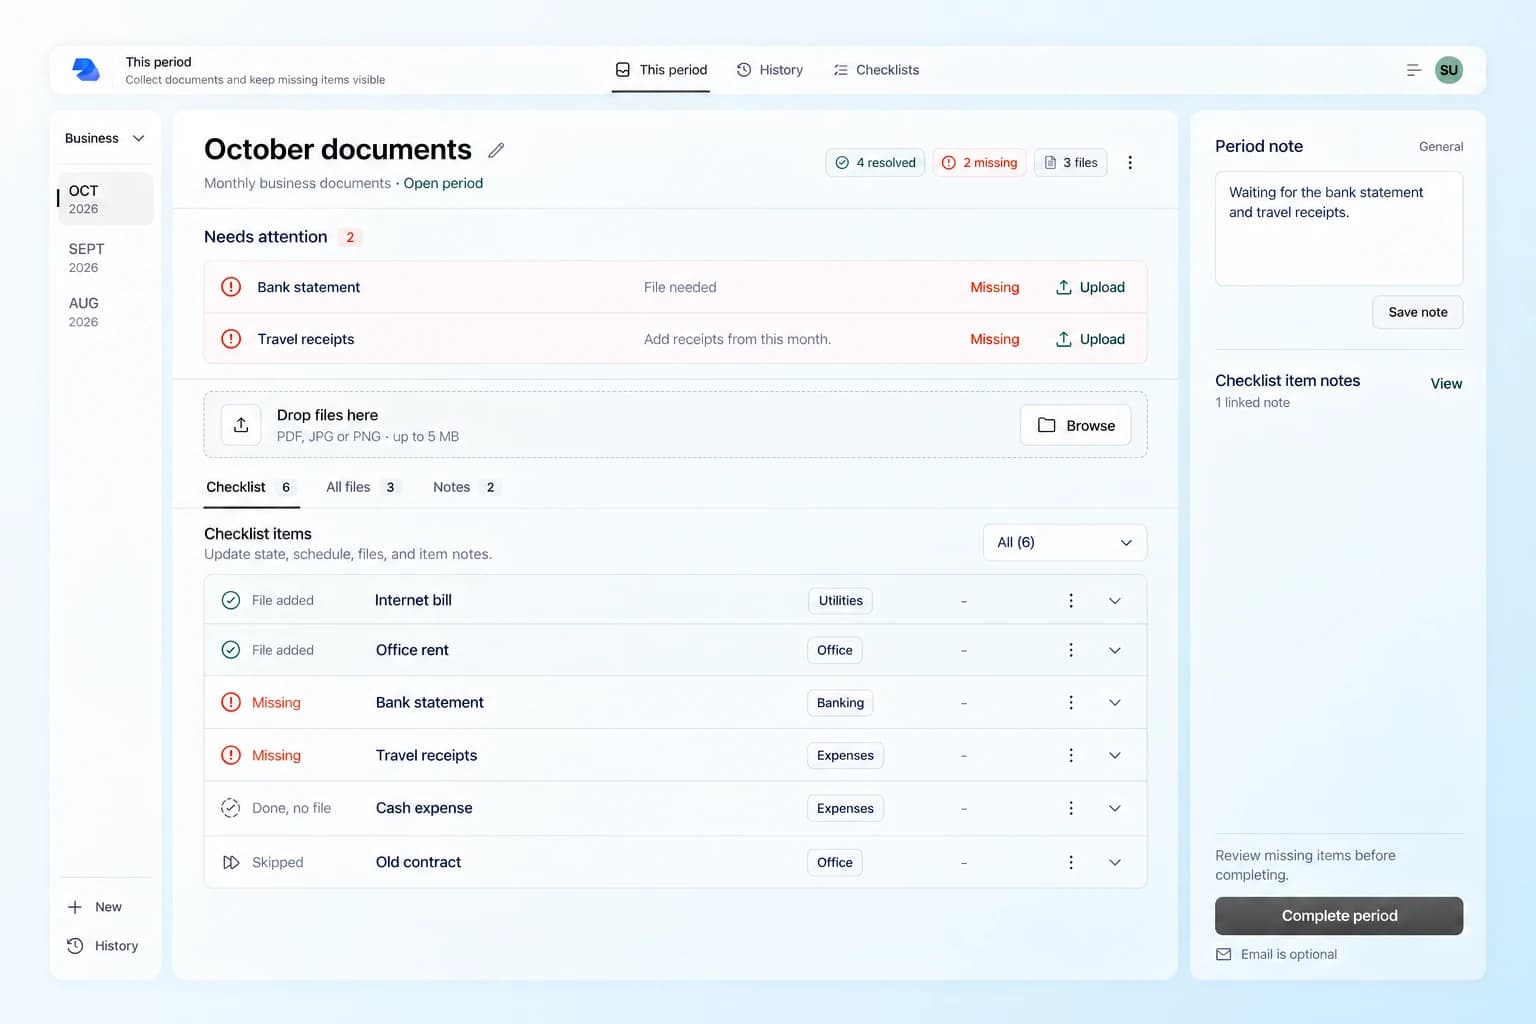This screenshot has width=1536, height=1024.
Task: Switch to the History top tab
Action: (x=770, y=70)
